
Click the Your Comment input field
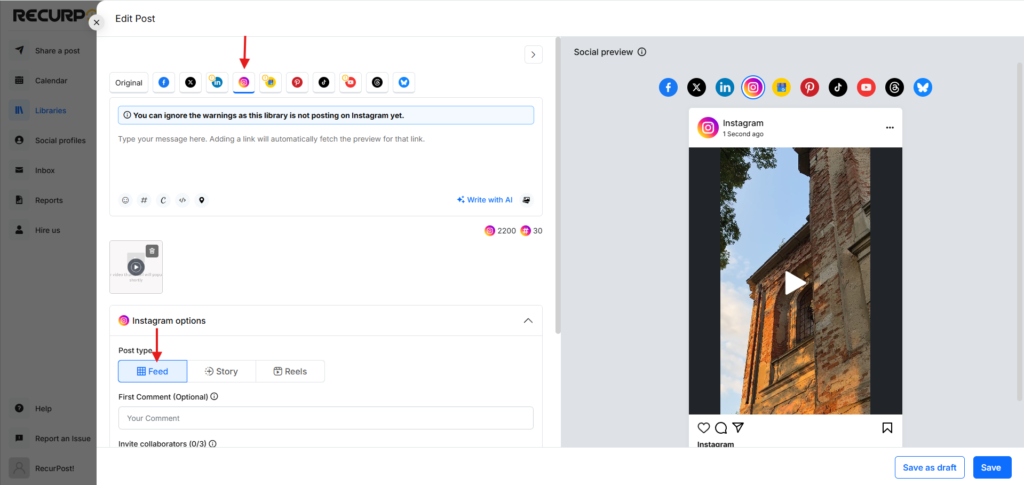tap(326, 418)
